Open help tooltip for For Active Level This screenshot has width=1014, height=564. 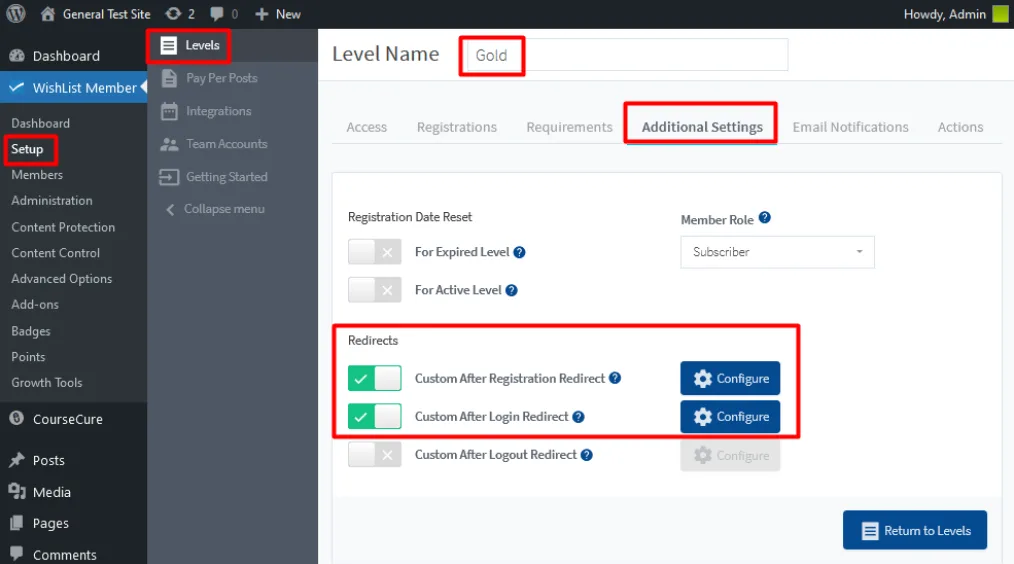[512, 290]
